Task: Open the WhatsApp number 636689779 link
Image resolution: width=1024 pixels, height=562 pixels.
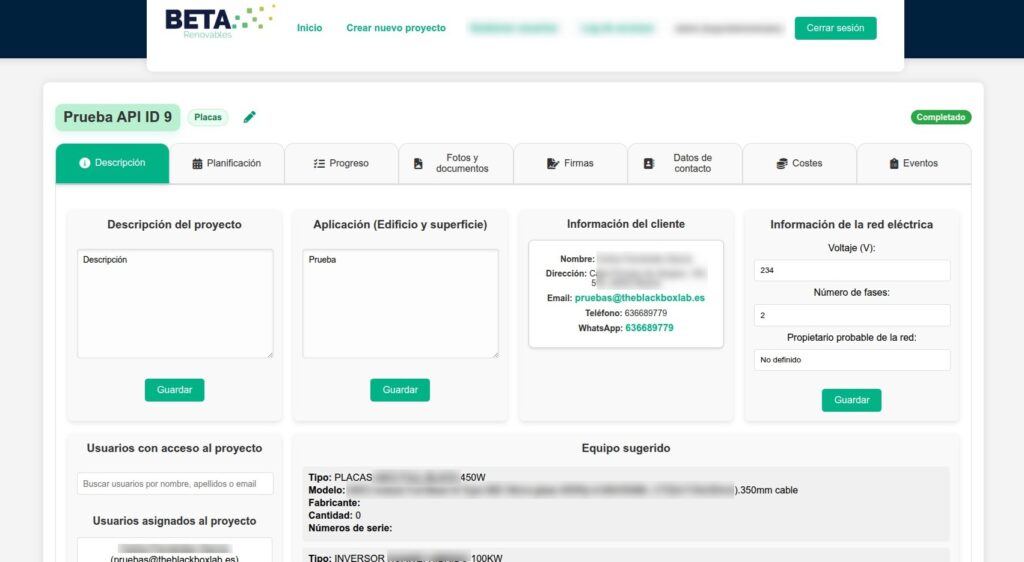Action: pos(649,328)
